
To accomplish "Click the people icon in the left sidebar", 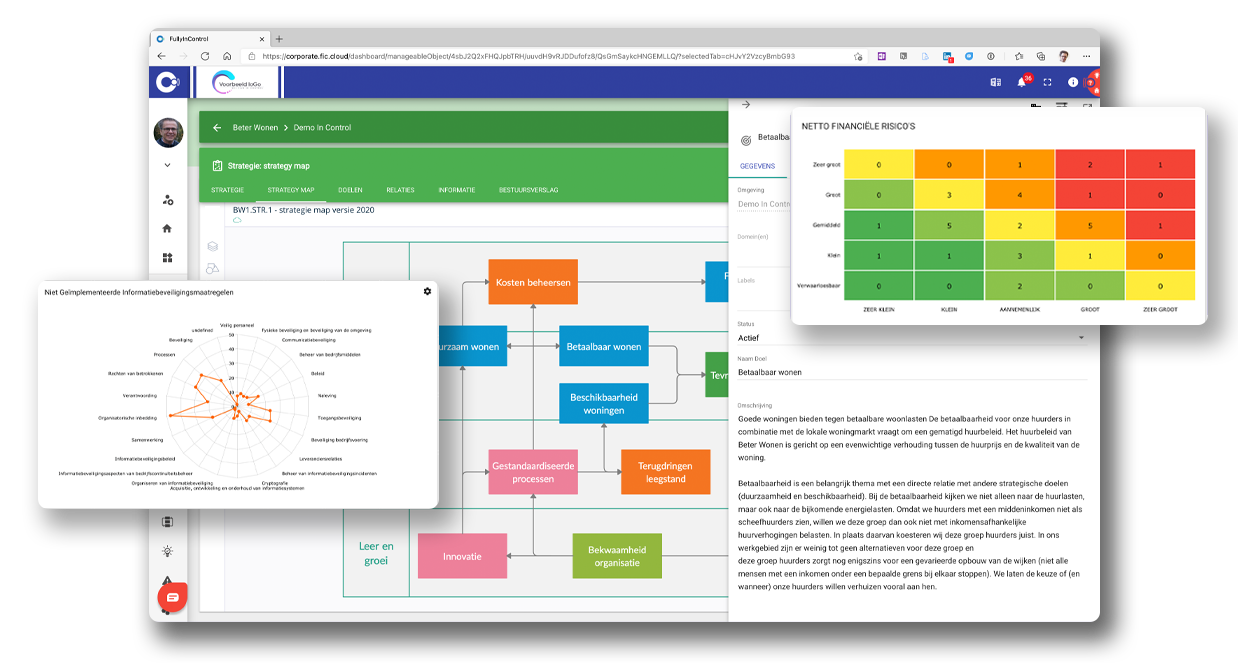I will coord(168,200).
